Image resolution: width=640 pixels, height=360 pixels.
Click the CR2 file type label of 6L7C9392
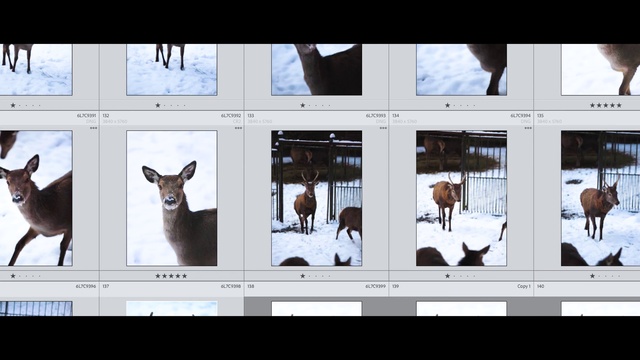point(237,122)
